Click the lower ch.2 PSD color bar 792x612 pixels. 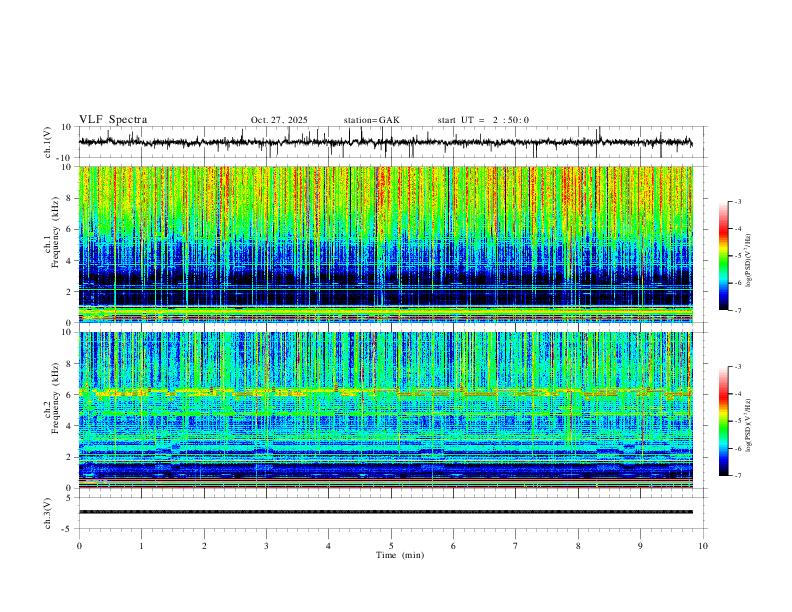click(723, 421)
